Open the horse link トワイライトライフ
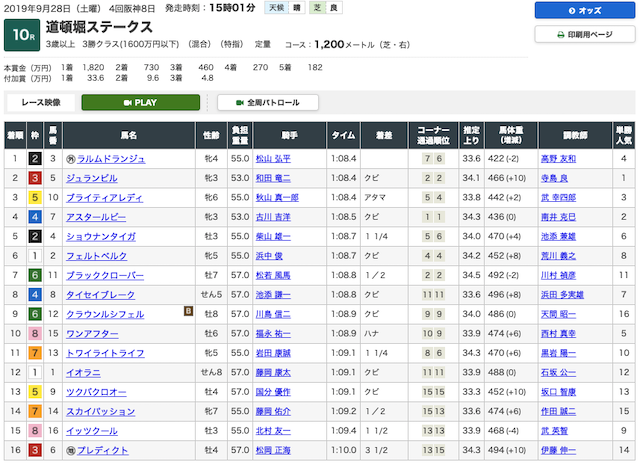 click(105, 354)
